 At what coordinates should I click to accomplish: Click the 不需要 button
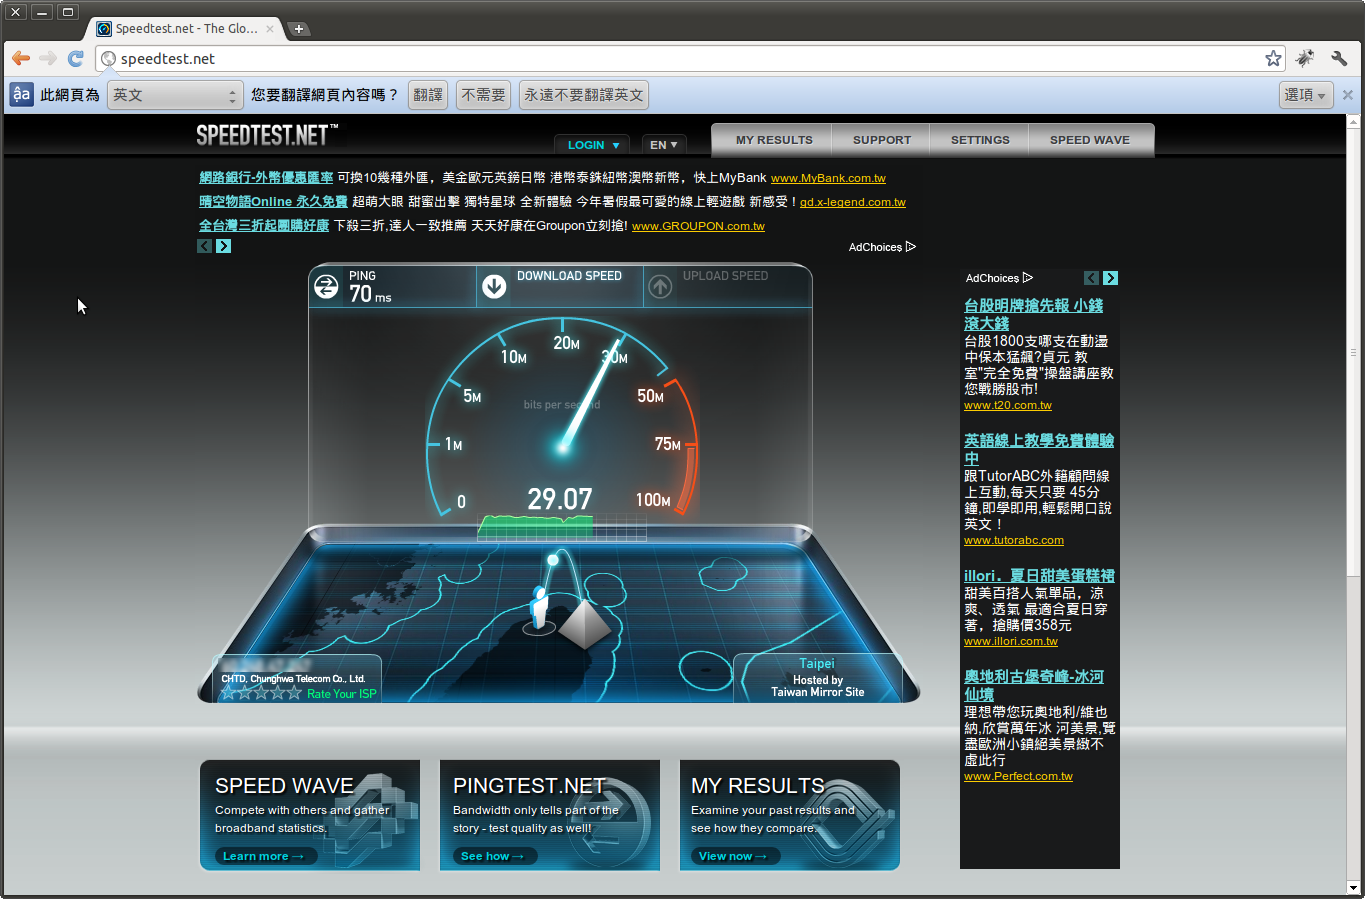point(484,95)
